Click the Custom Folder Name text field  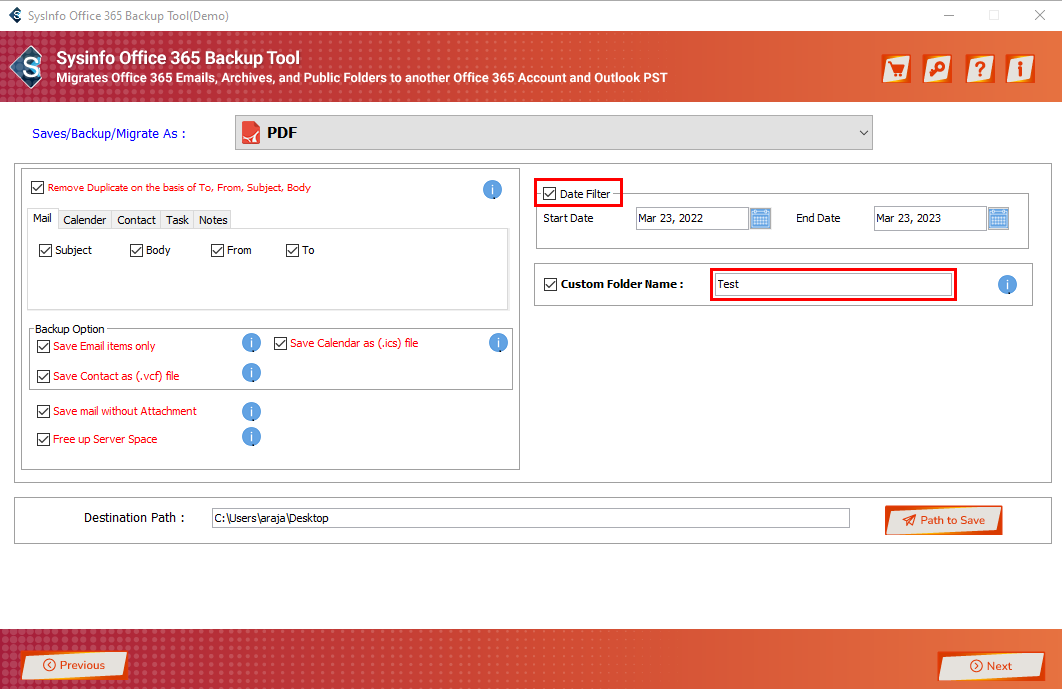point(832,284)
